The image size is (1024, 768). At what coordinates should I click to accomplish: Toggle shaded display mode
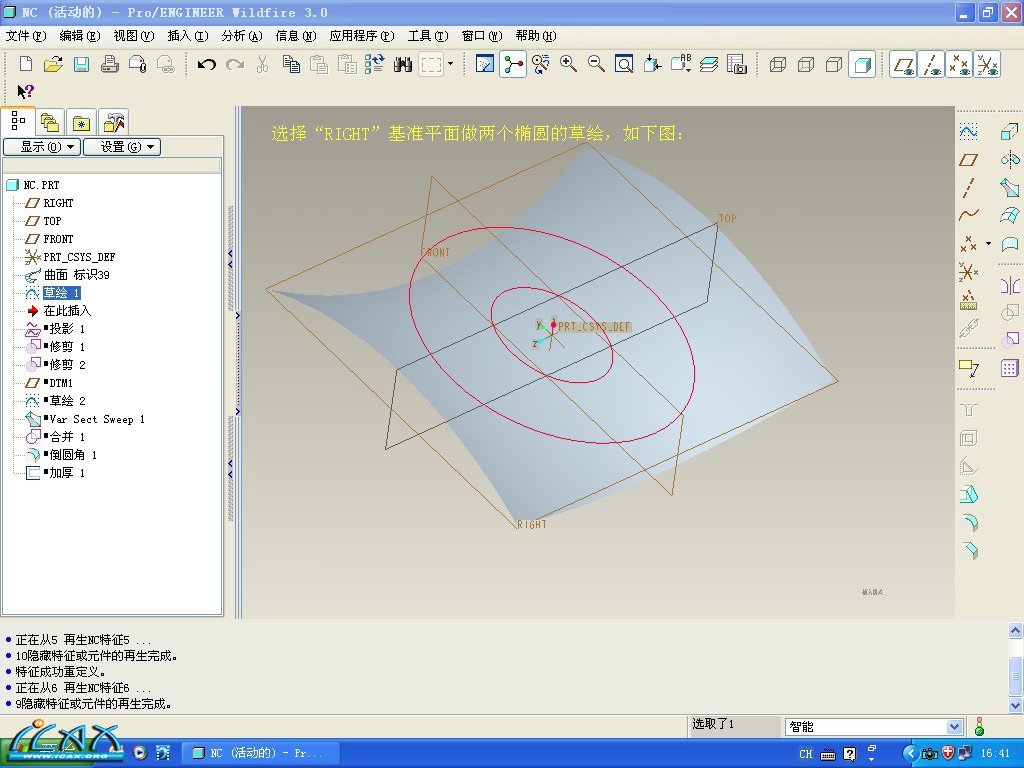coord(861,64)
